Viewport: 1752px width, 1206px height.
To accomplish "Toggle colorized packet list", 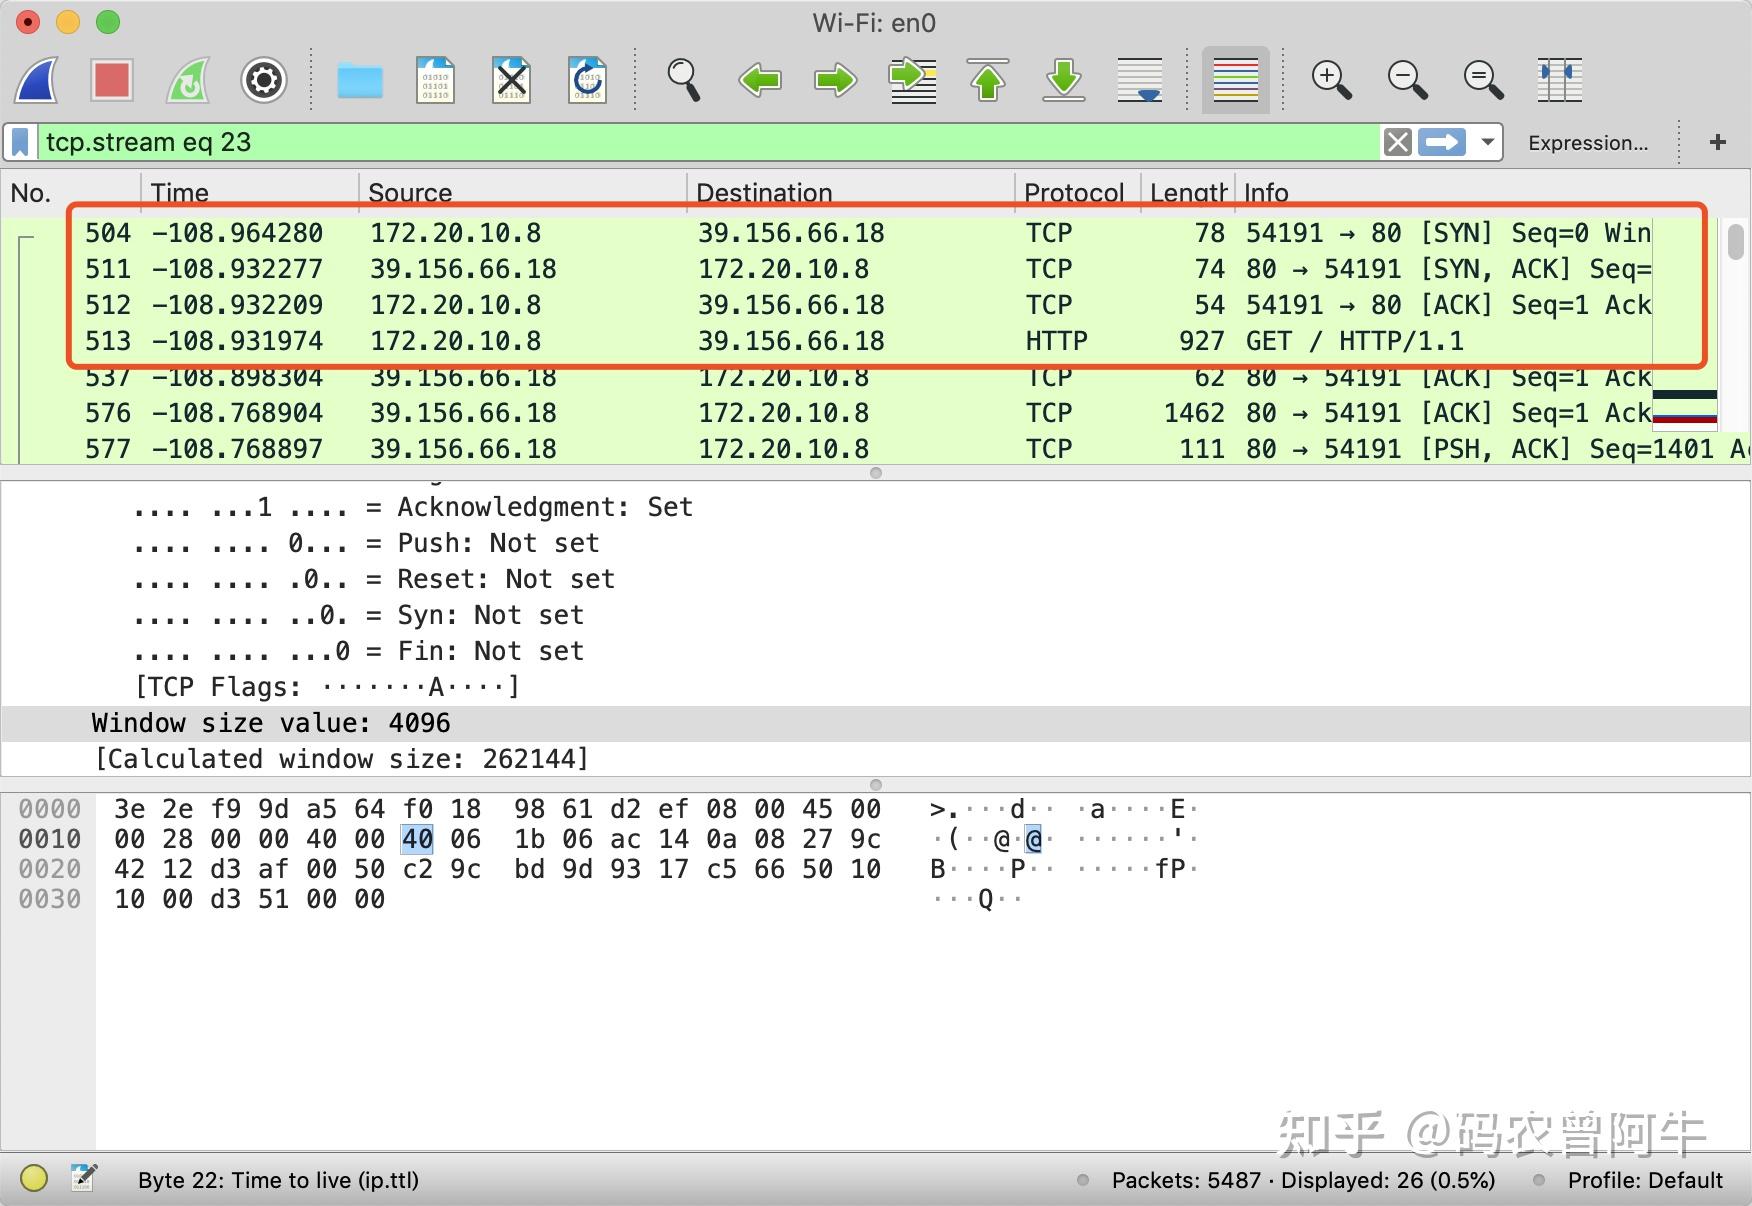I will pos(1235,80).
